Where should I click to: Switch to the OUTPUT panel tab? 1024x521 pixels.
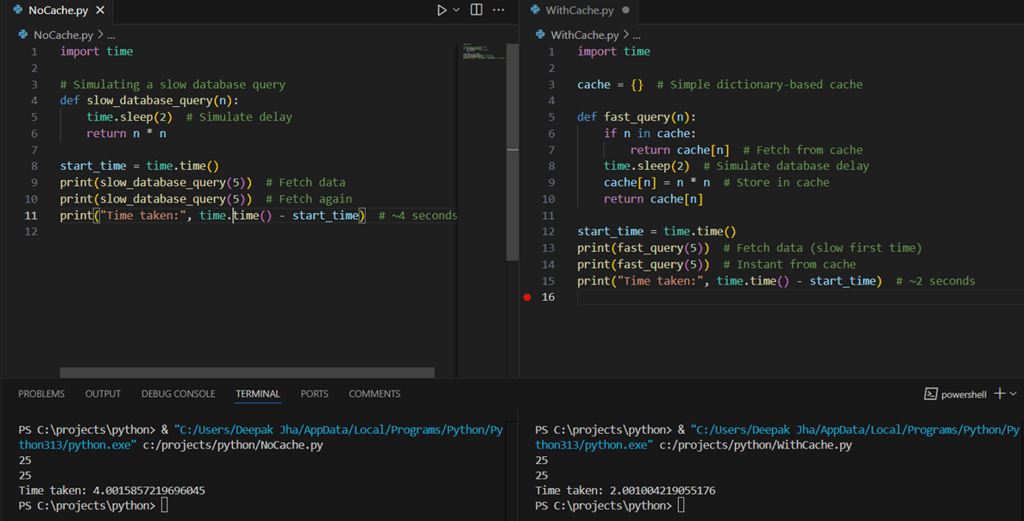click(x=103, y=394)
